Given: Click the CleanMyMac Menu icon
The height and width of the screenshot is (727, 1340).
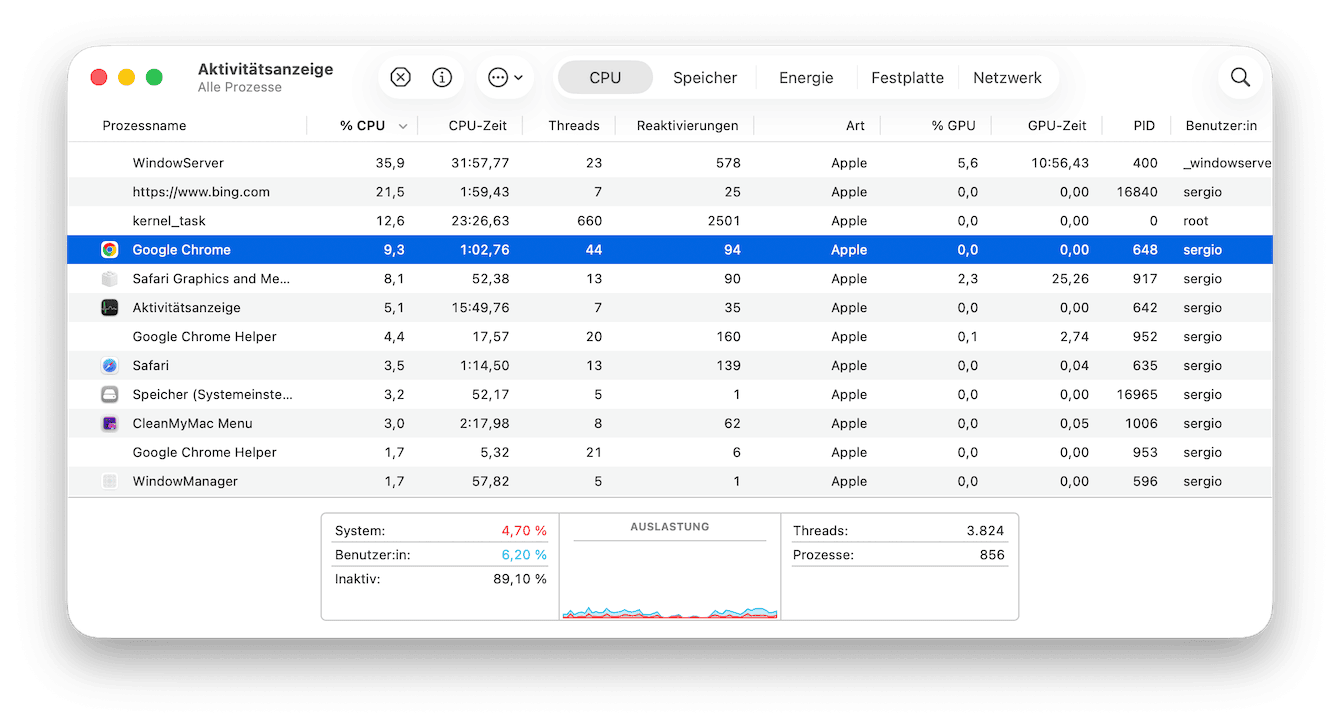Looking at the screenshot, I should click(x=109, y=423).
